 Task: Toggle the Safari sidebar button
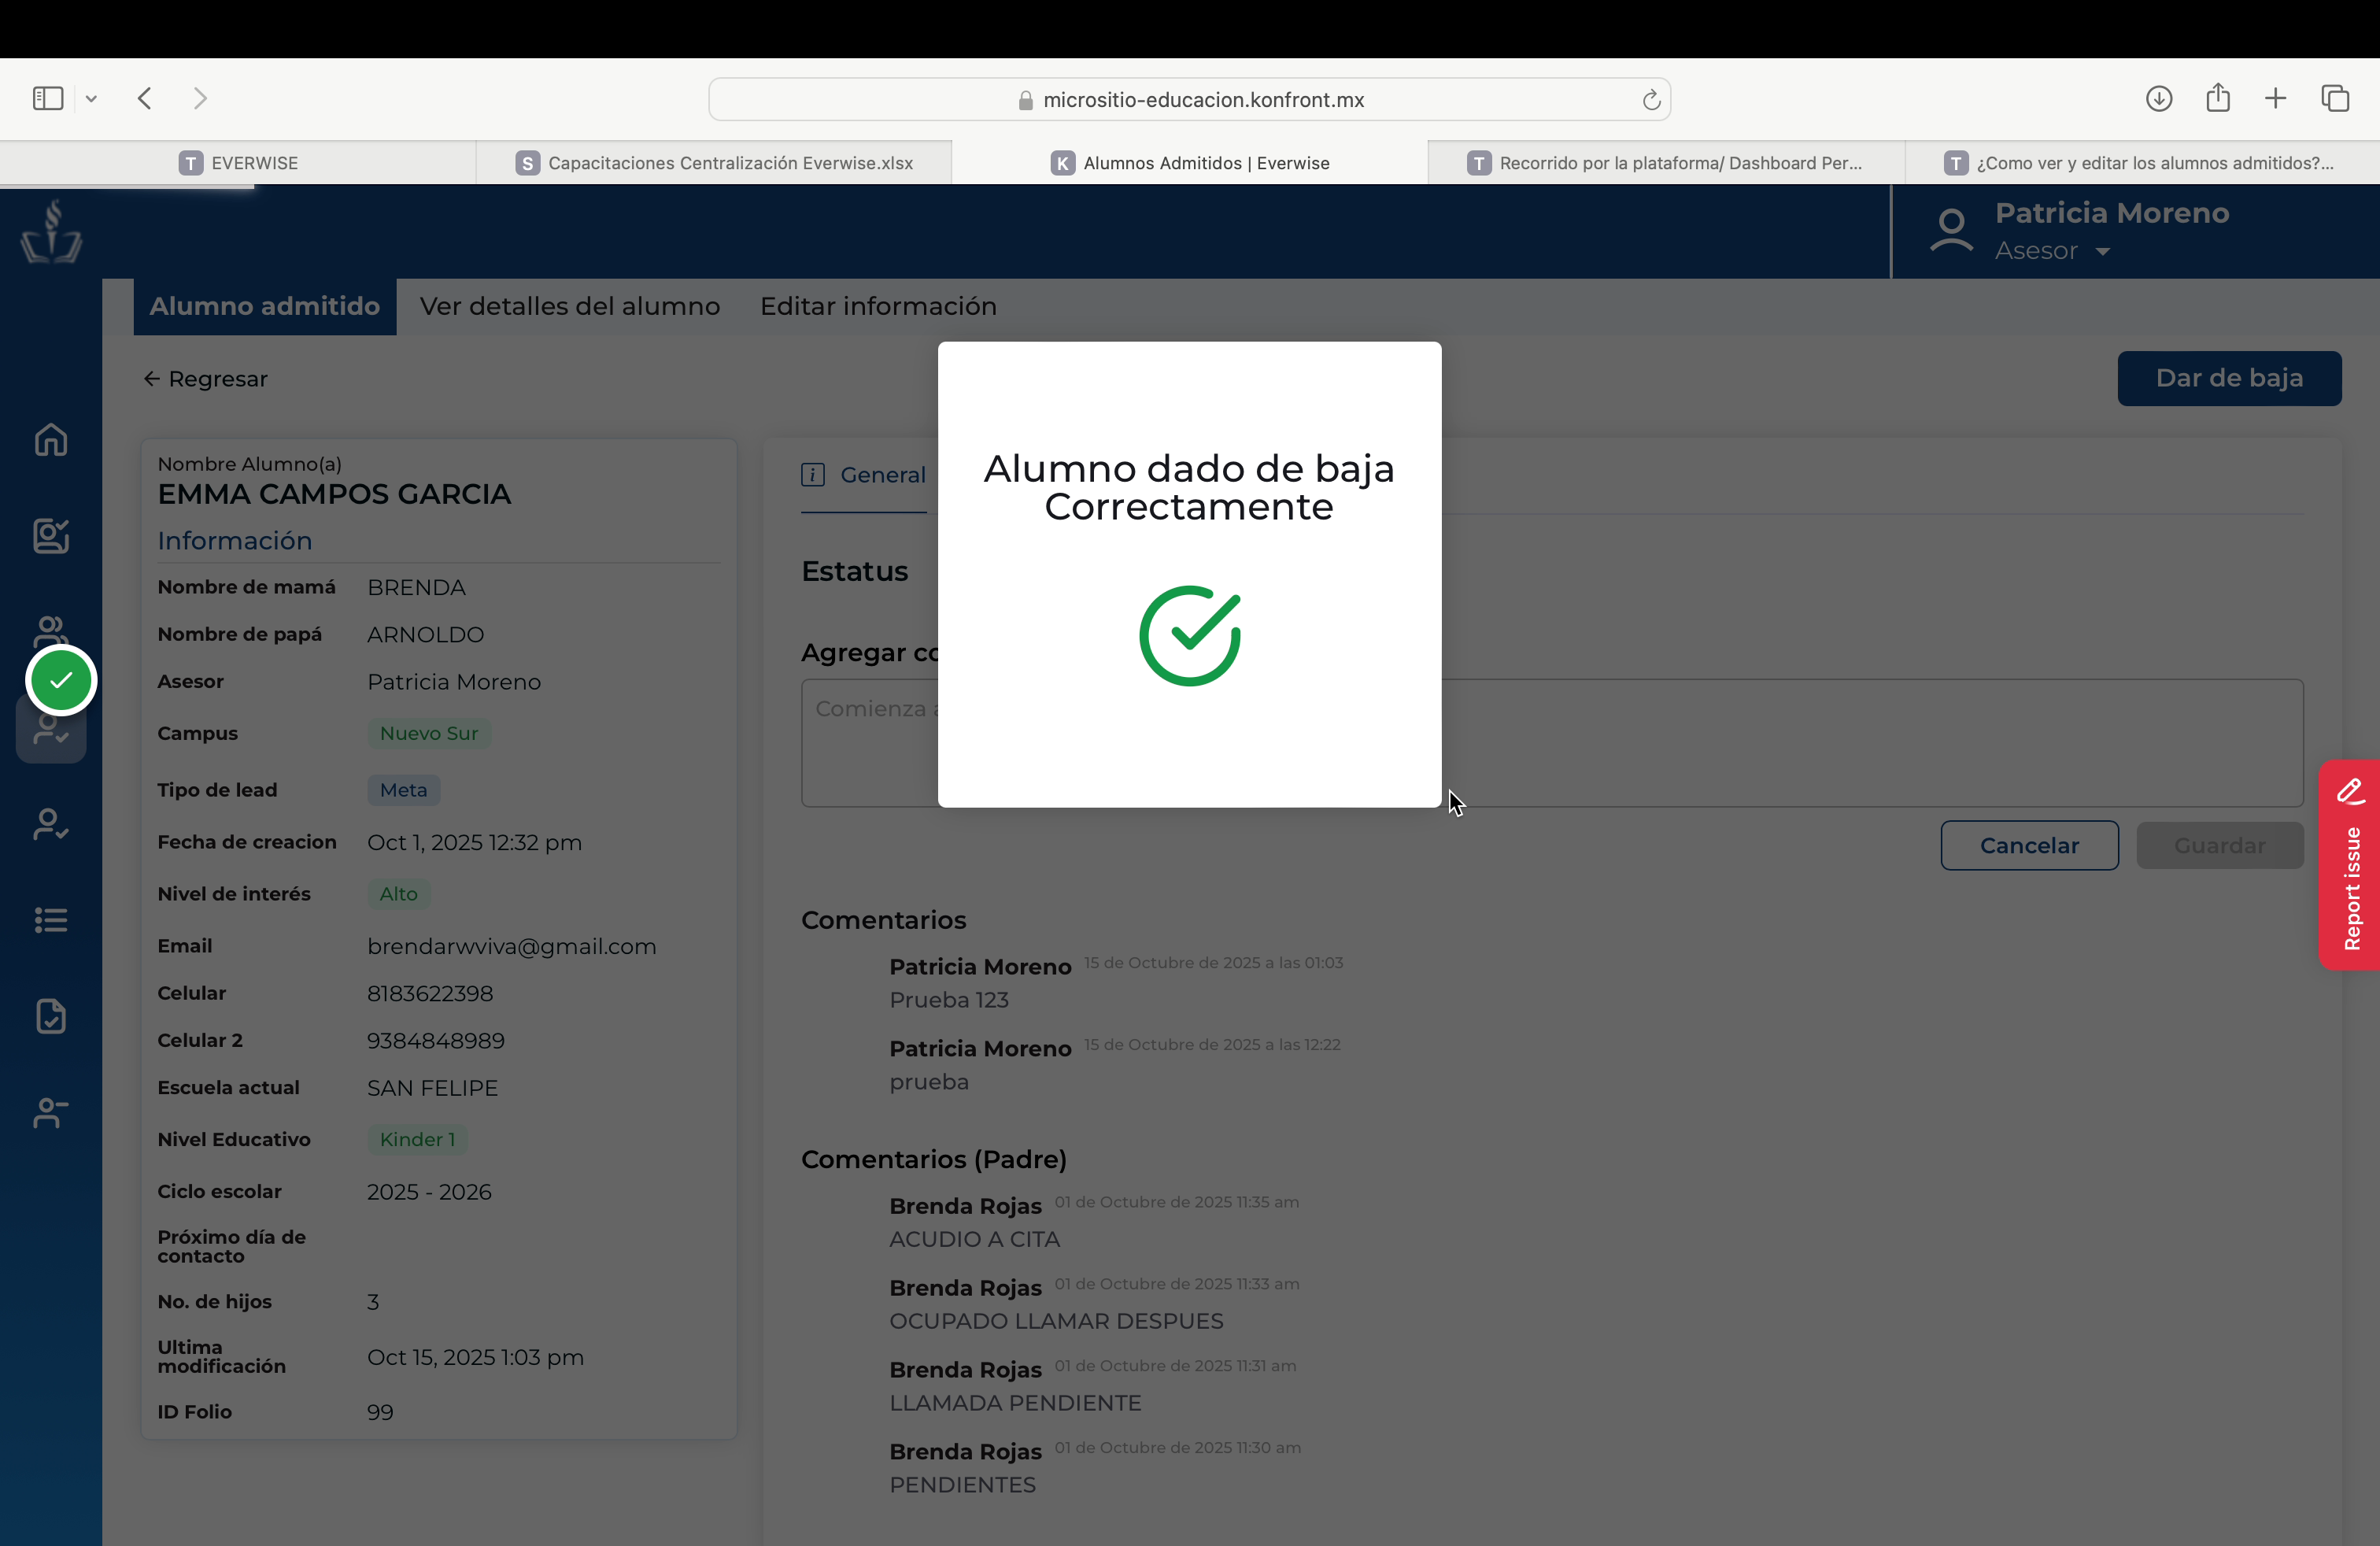[x=48, y=98]
